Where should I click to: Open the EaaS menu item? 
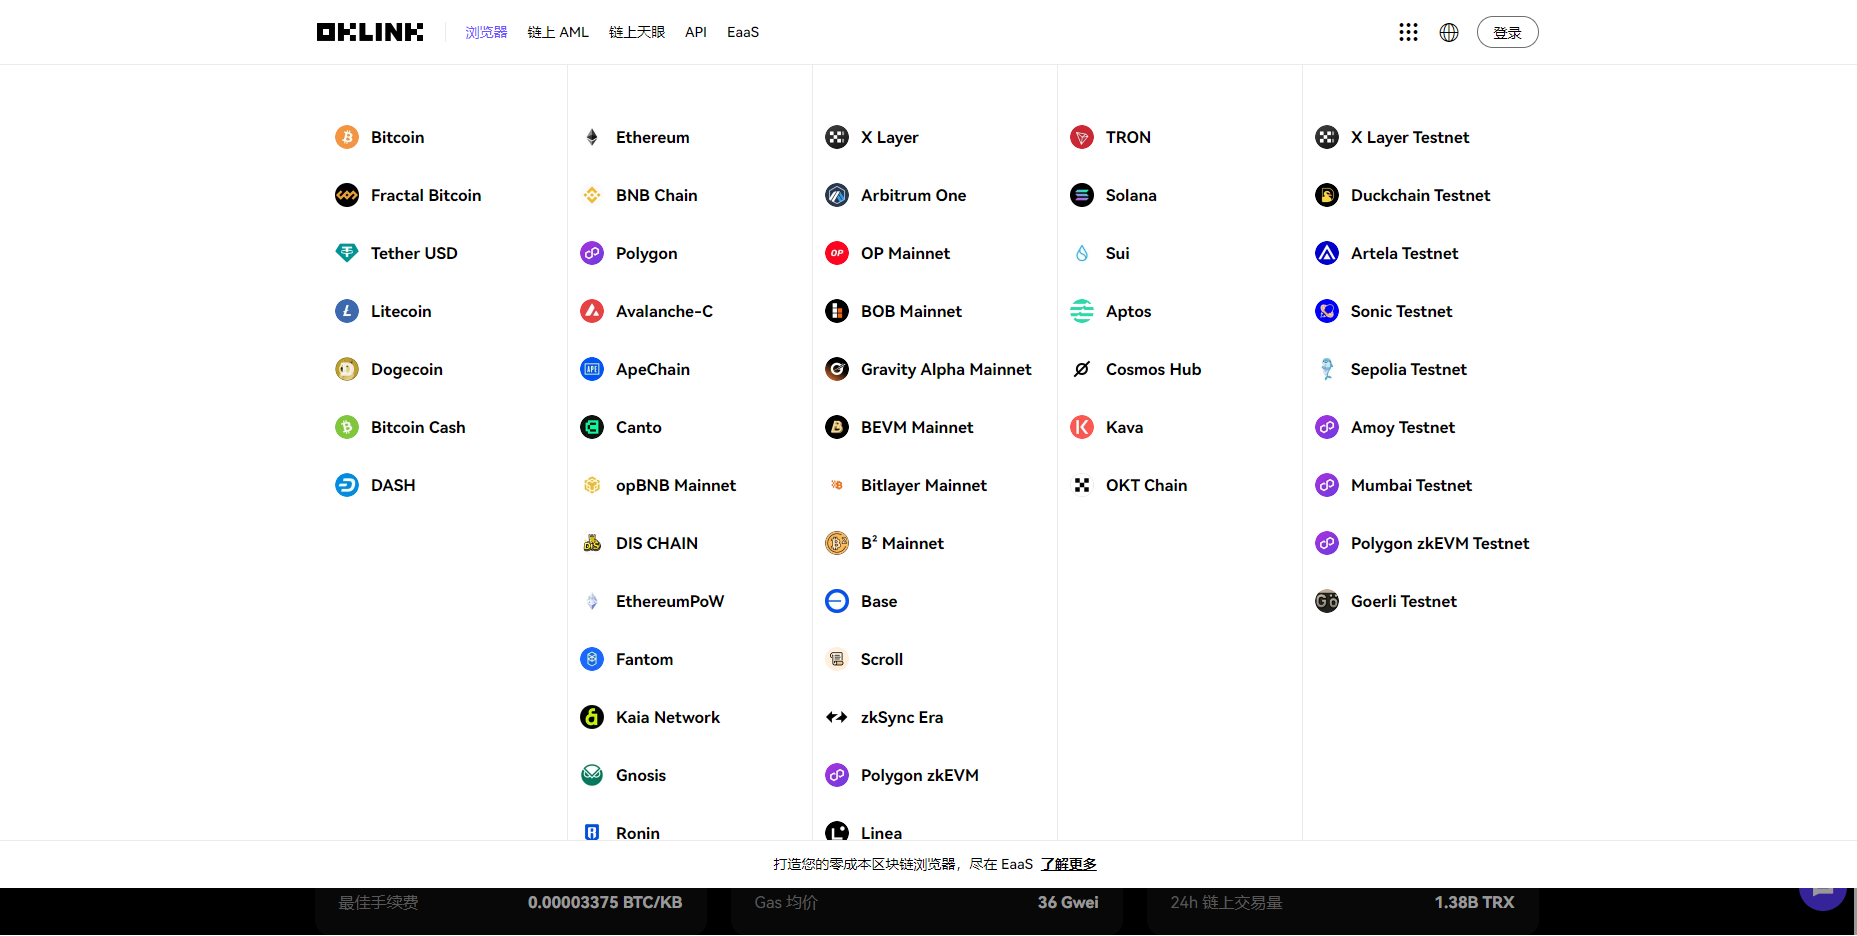tap(743, 32)
